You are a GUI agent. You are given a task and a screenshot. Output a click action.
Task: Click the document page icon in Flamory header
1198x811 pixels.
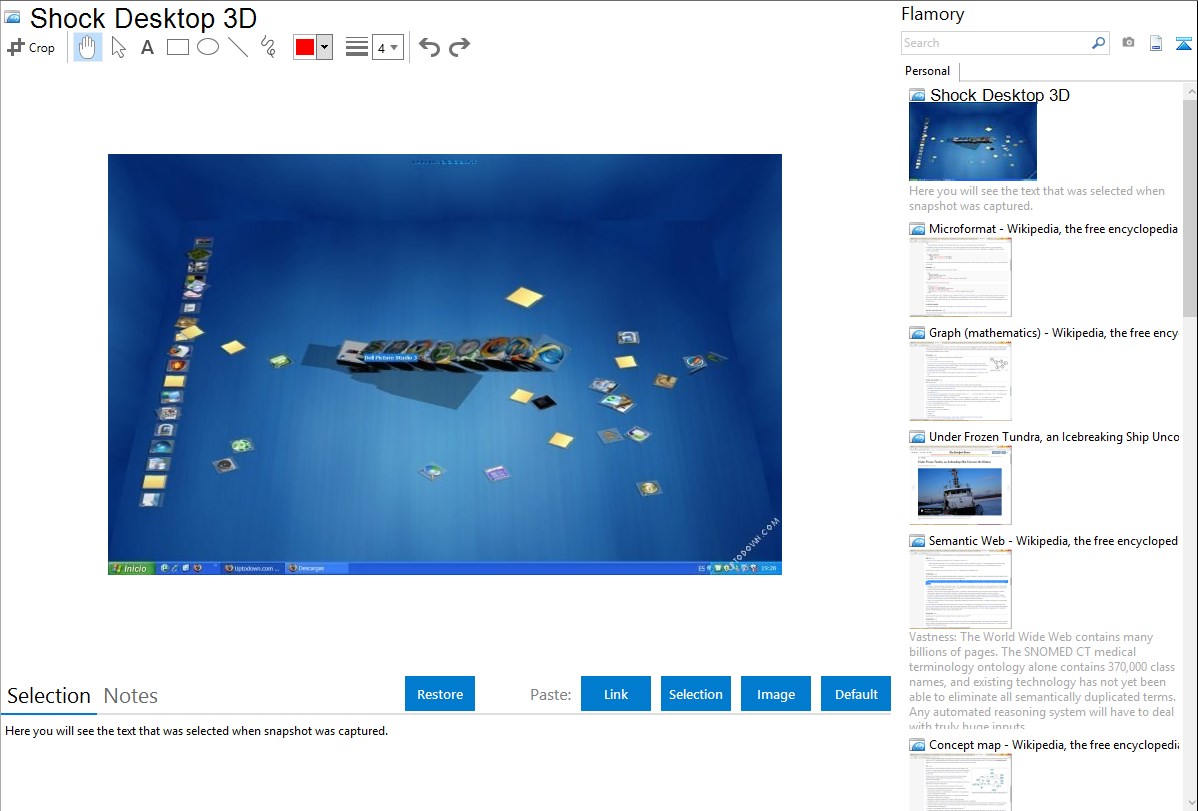pos(1156,43)
